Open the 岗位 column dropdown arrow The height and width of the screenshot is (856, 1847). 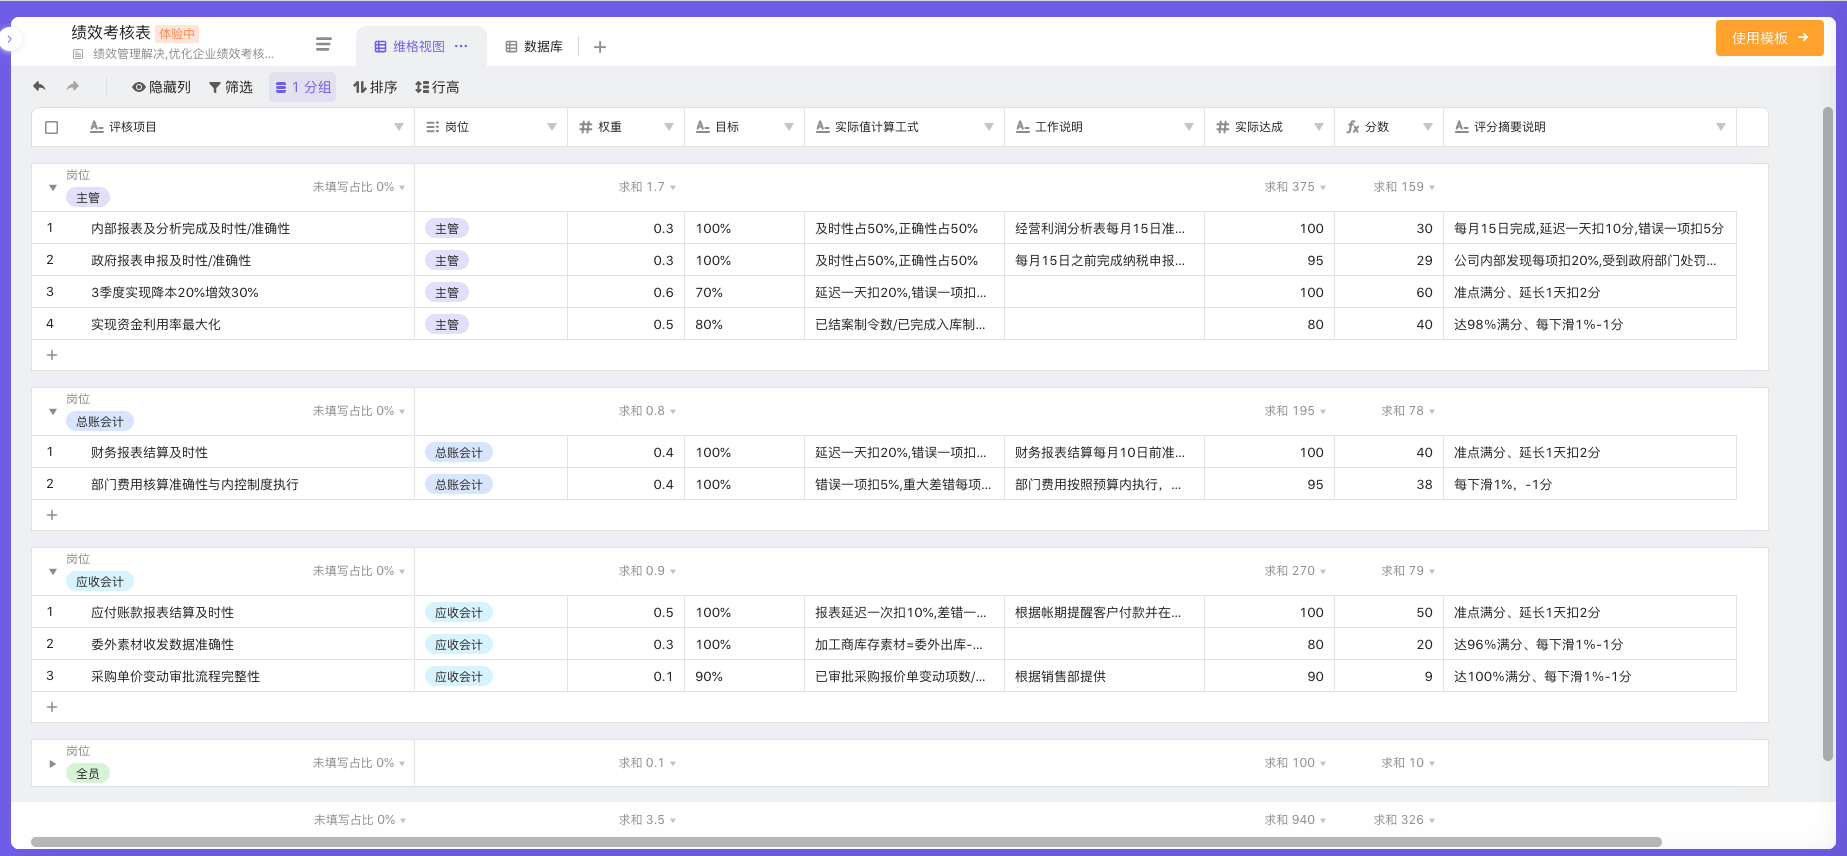point(552,127)
